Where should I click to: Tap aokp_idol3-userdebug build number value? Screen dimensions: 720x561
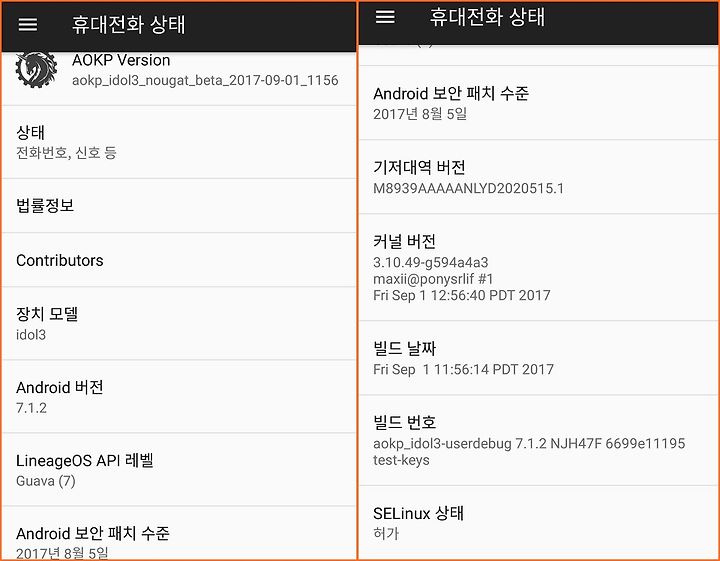[529, 451]
